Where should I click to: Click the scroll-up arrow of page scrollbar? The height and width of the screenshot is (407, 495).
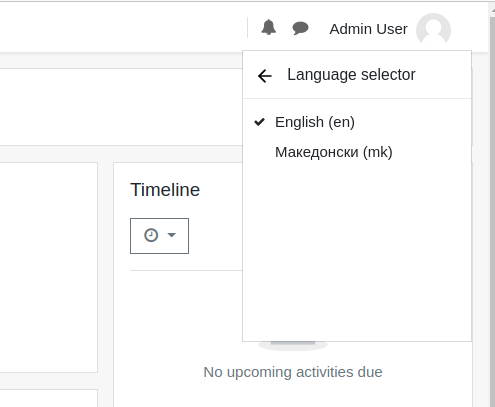tap(492, 11)
